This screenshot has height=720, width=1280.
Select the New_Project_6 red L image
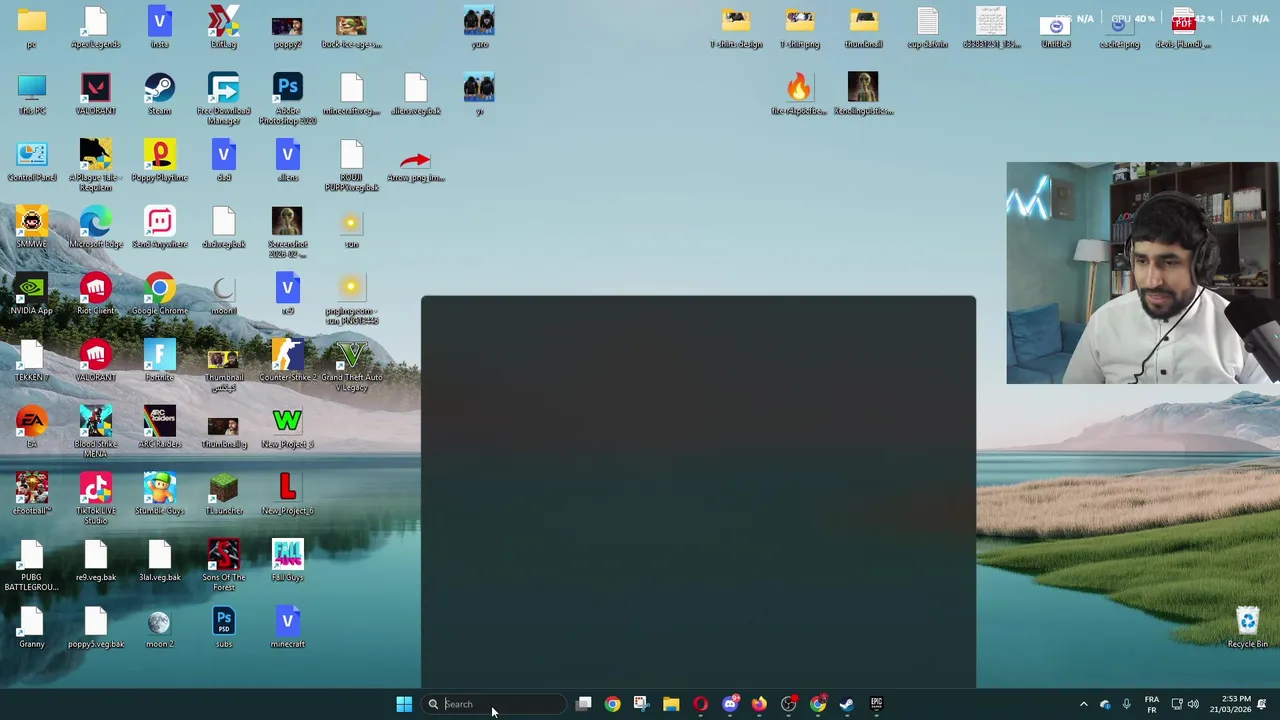tap(287, 494)
